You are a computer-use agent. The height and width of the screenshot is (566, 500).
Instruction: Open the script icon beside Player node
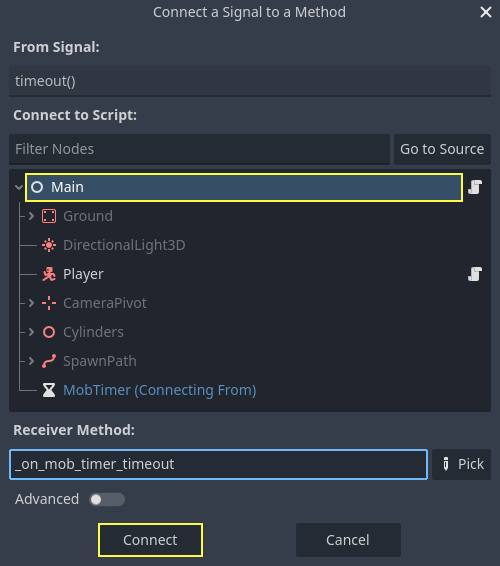pos(475,274)
